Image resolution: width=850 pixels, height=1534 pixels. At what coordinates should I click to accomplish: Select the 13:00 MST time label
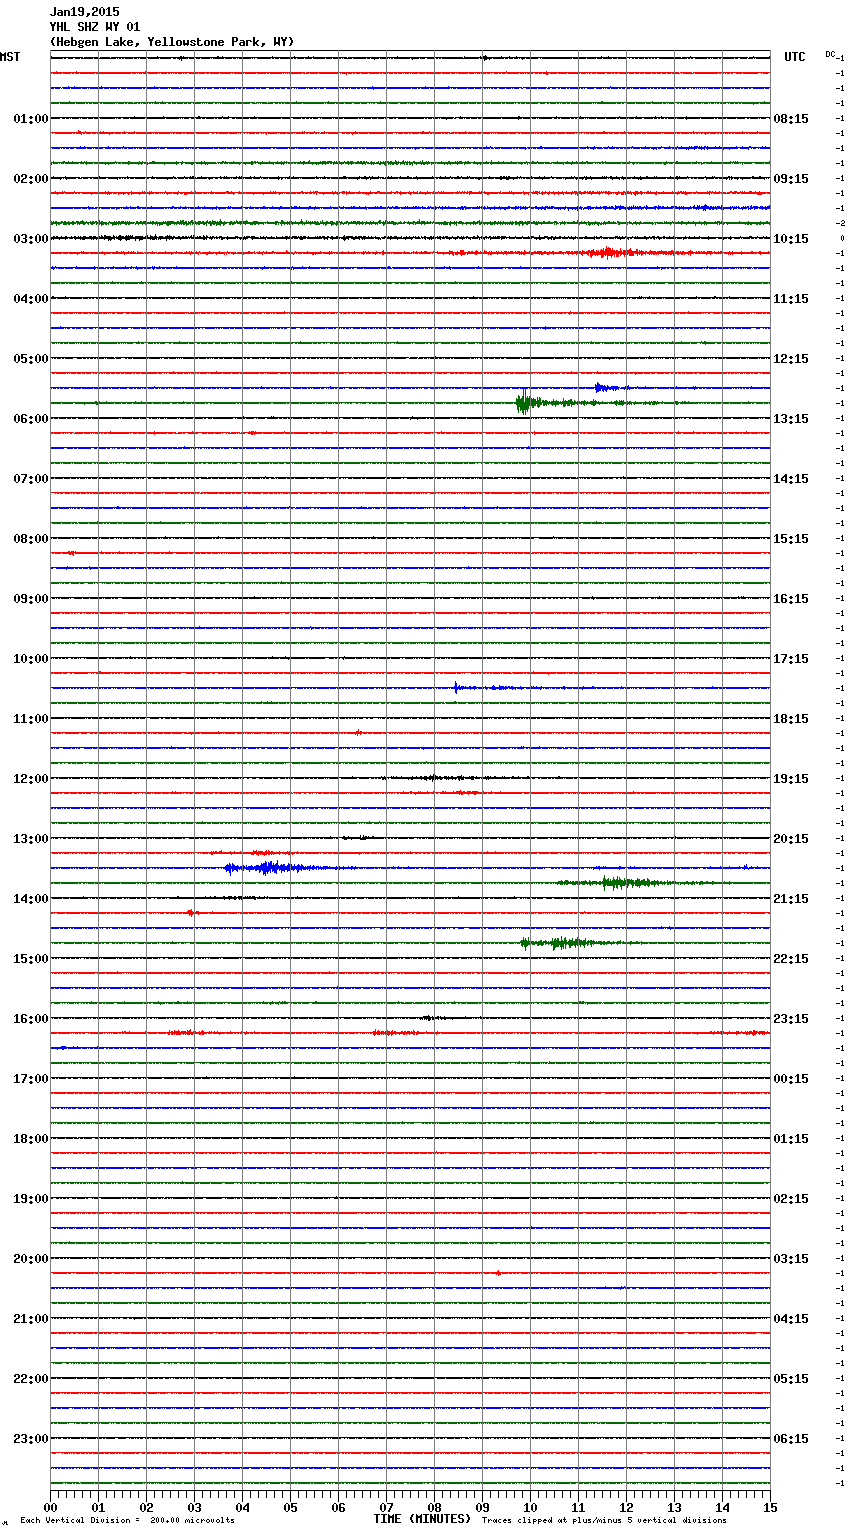[x=30, y=839]
